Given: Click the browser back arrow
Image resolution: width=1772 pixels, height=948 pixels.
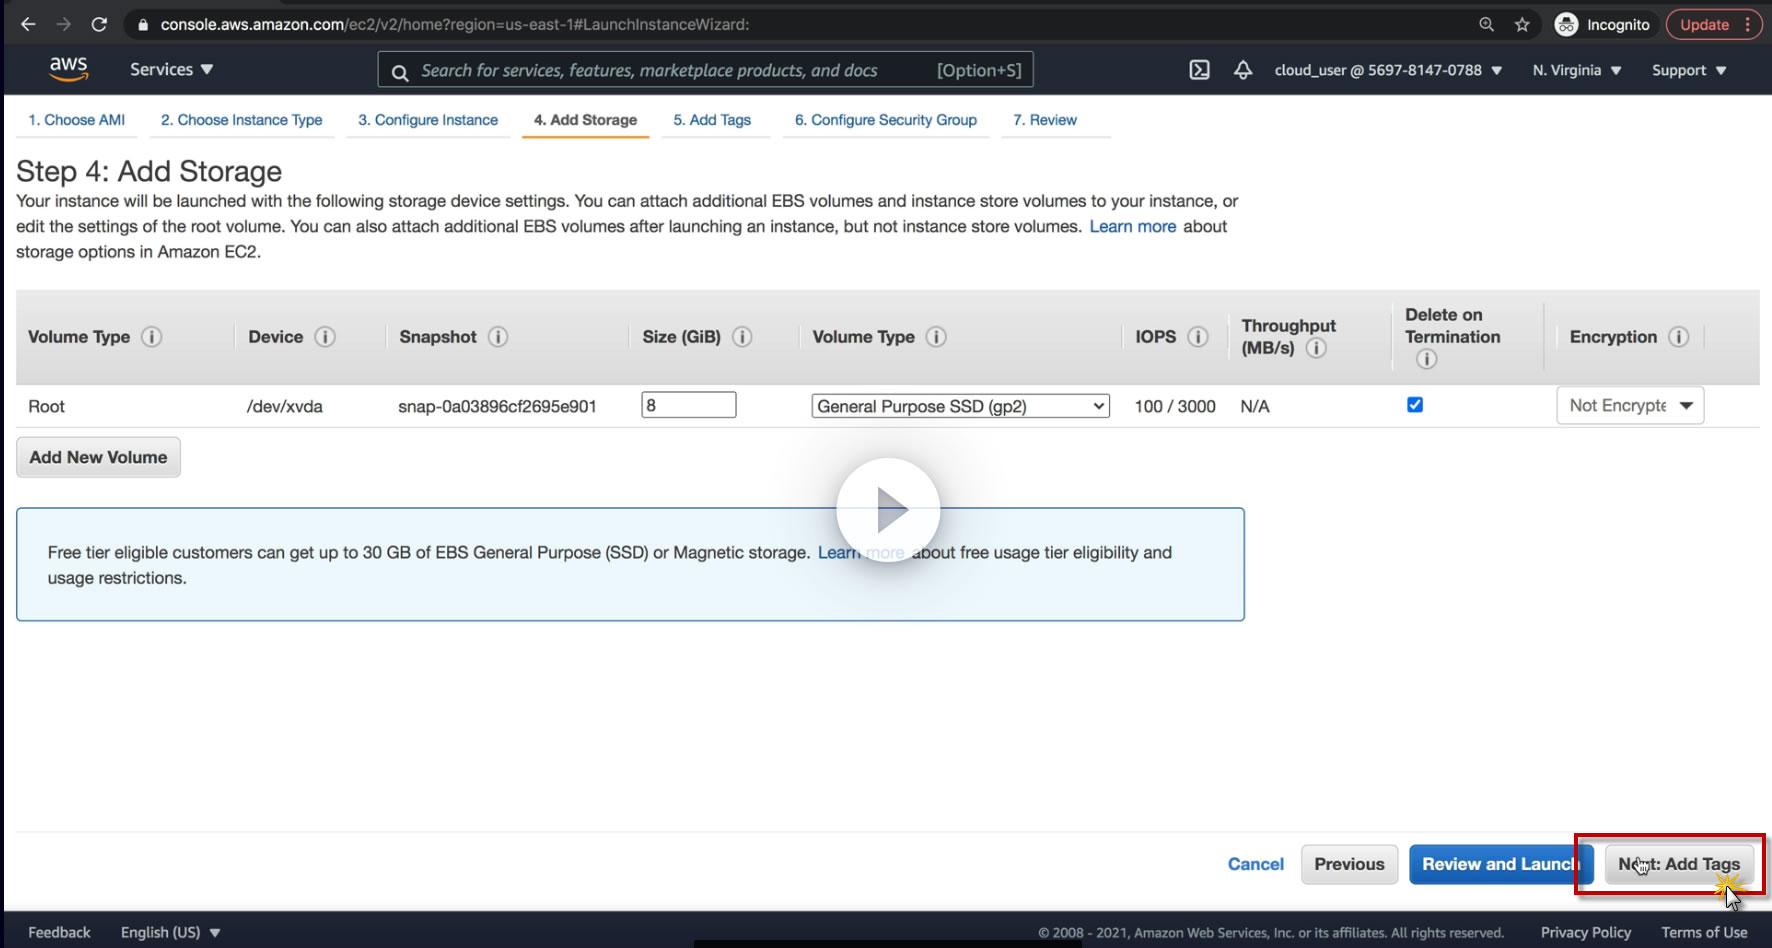Looking at the screenshot, I should coord(28,24).
